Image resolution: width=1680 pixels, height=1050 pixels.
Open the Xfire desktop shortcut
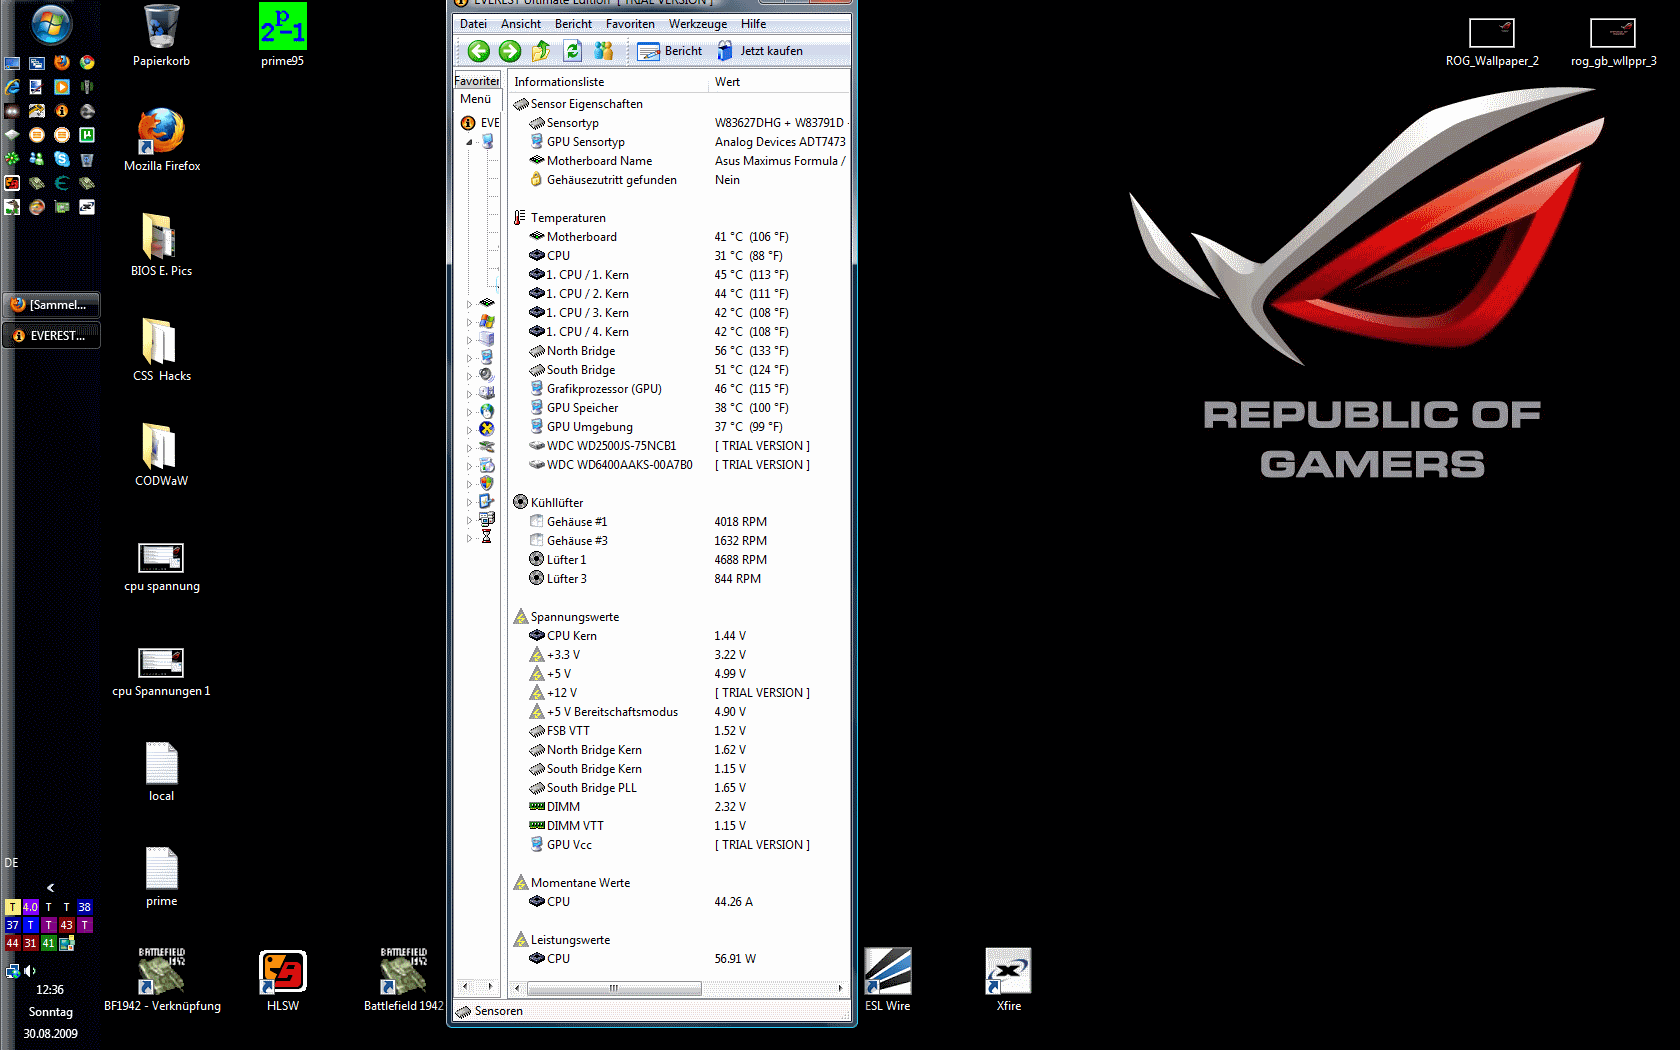pos(1008,980)
